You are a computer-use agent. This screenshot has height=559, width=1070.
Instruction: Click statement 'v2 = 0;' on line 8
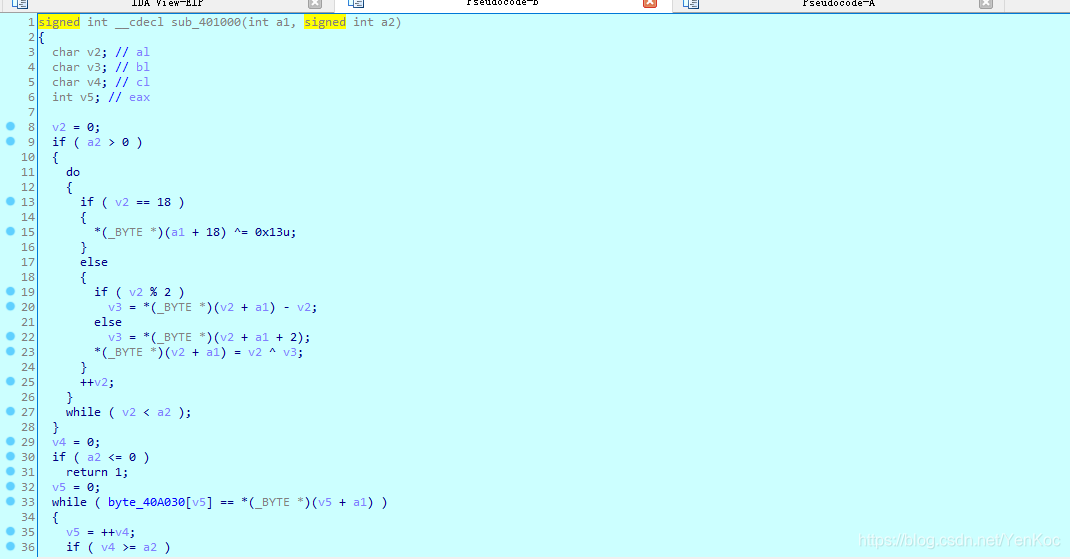[76, 127]
